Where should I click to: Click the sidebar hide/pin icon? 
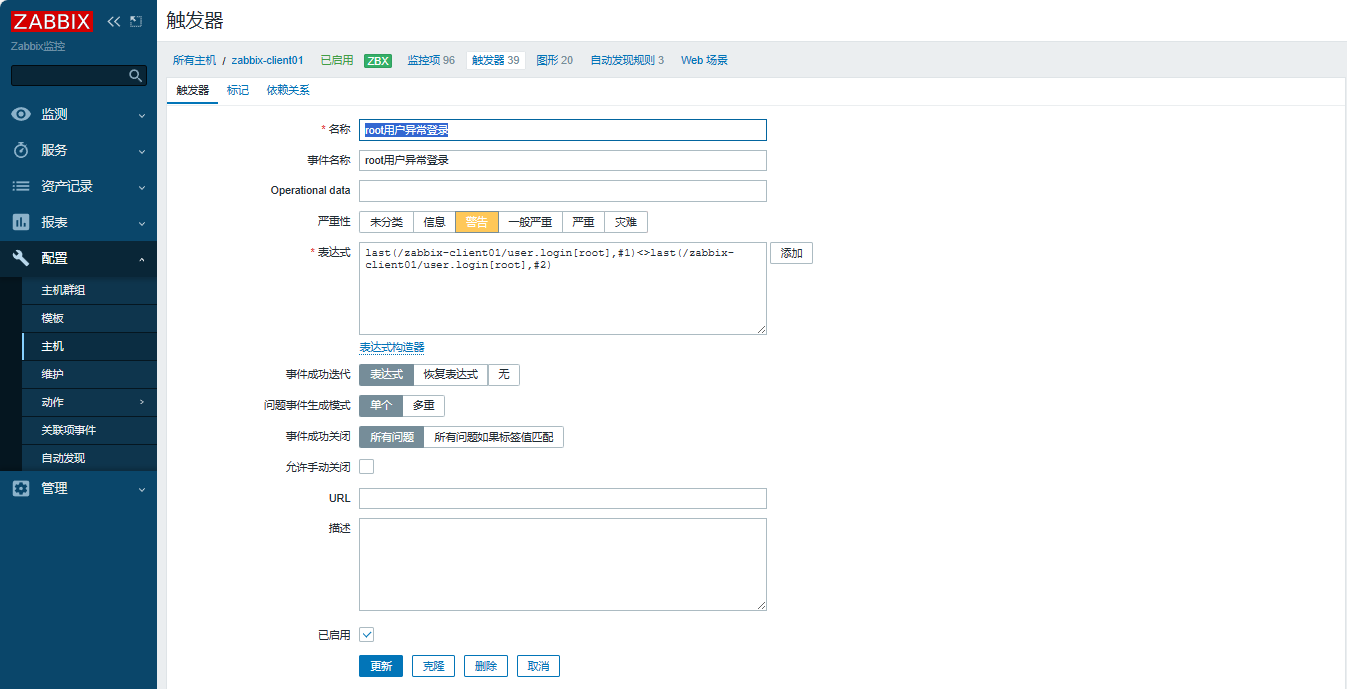136,21
